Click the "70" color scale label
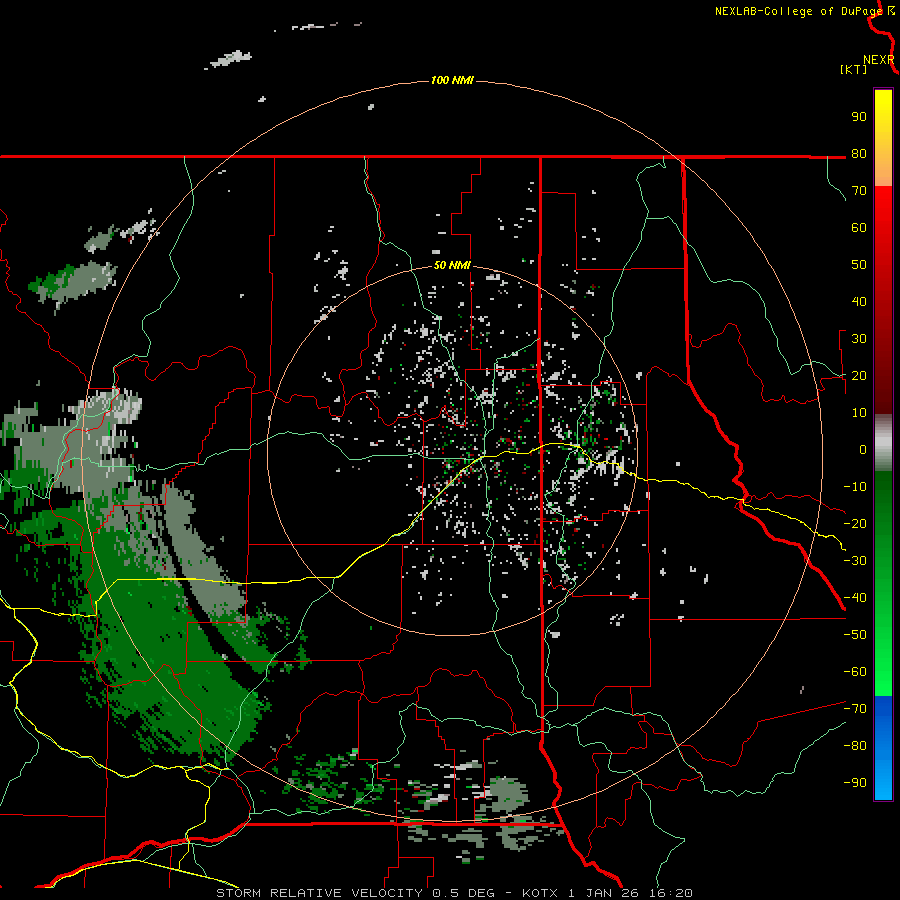900x900 pixels. coord(859,191)
